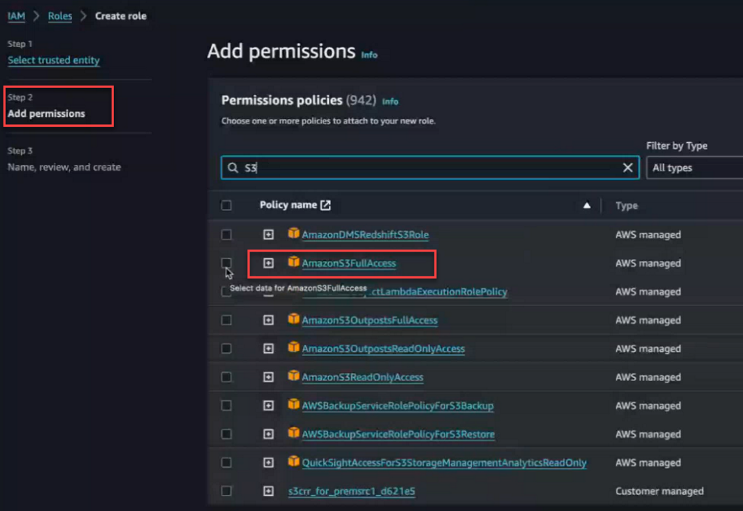Click the policy icon beside AmazonDMSRedshiftS3Role
The image size is (743, 511).
pos(294,233)
